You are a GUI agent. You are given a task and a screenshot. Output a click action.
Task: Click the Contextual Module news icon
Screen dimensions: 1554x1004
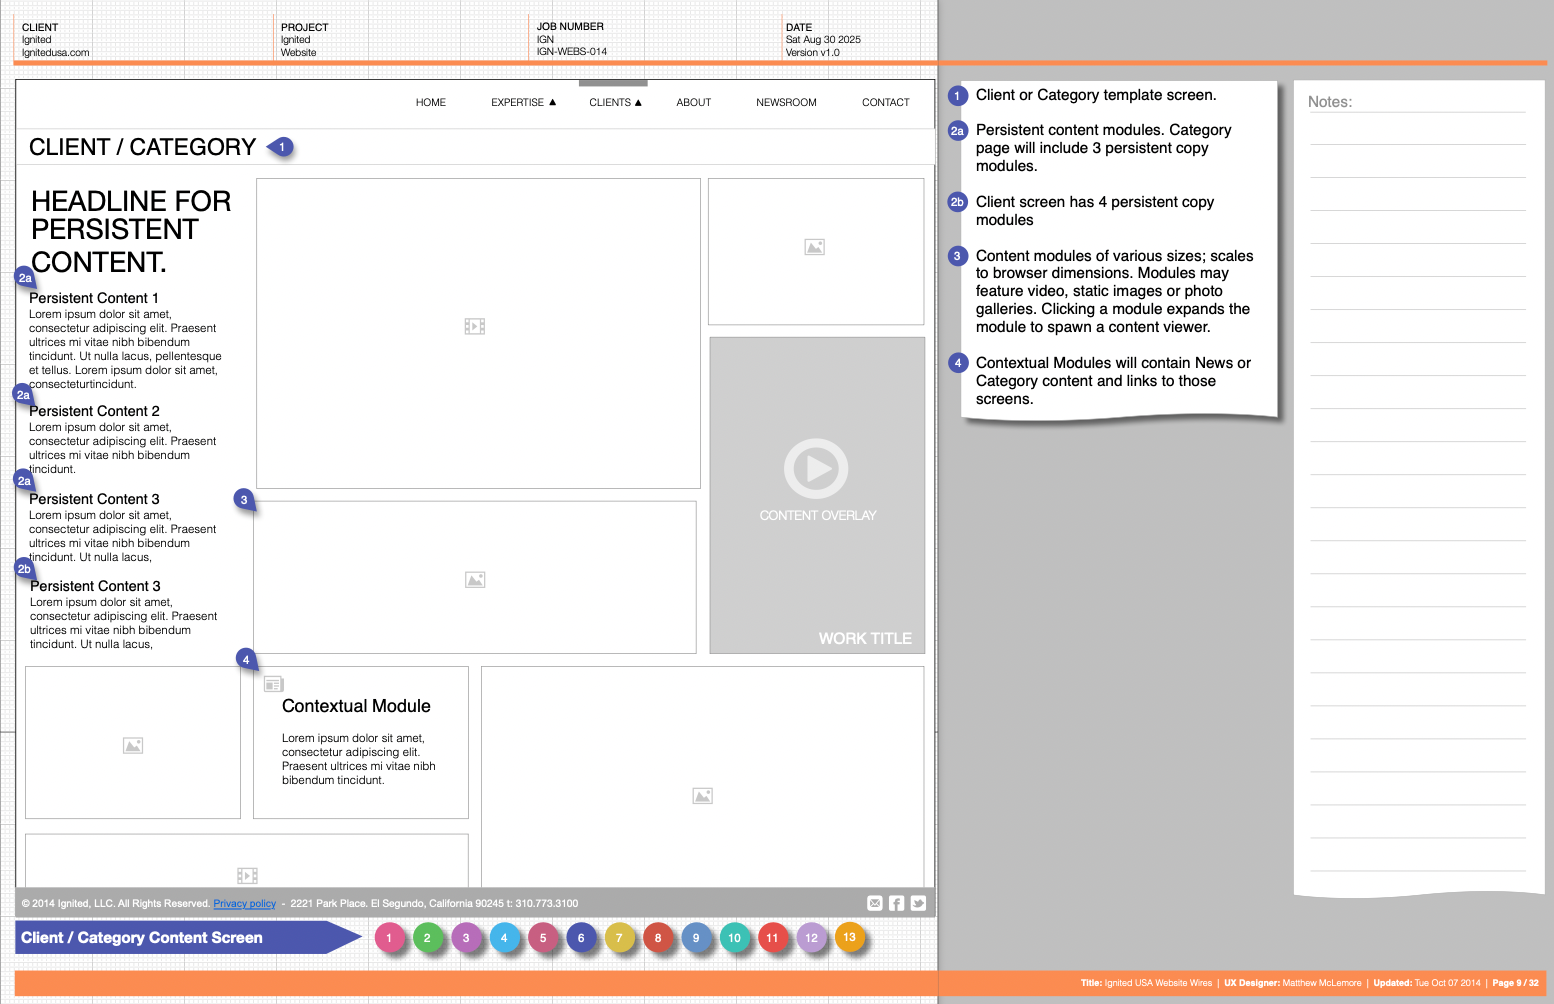[273, 685]
